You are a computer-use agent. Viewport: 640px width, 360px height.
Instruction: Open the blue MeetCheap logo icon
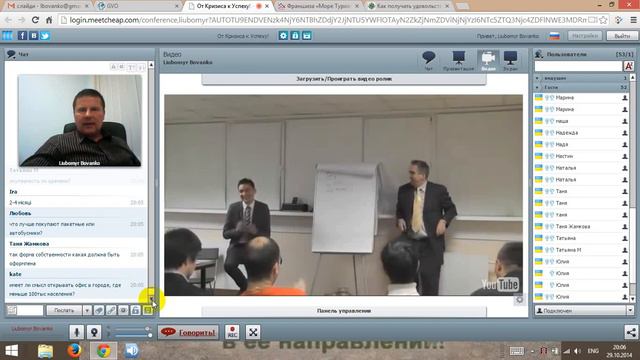click(7, 36)
